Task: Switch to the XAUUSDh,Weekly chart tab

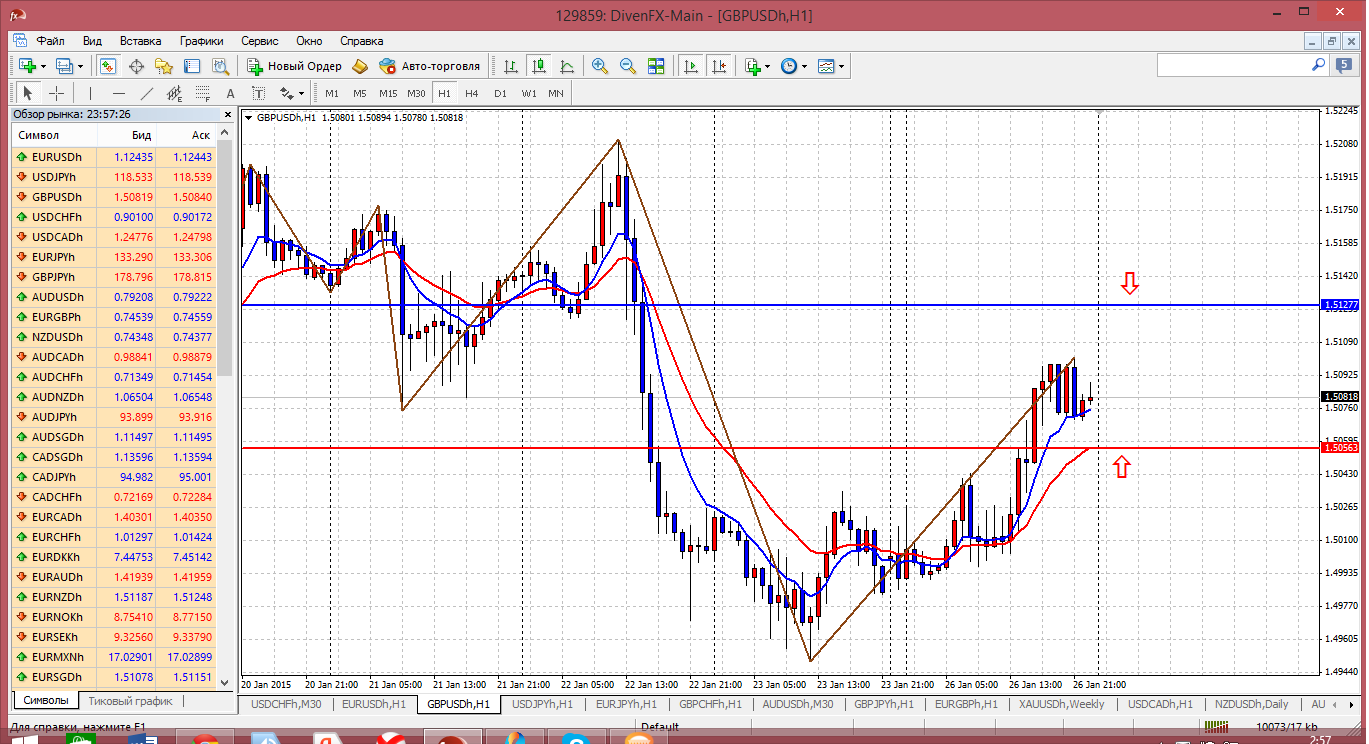Action: (x=1061, y=704)
